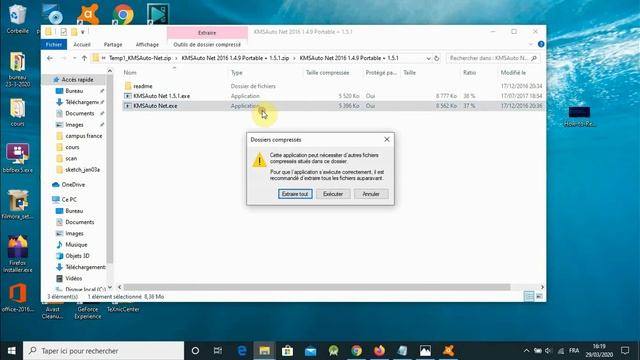
Task: Expand address bar history dropdown
Action: pyautogui.click(x=428, y=58)
